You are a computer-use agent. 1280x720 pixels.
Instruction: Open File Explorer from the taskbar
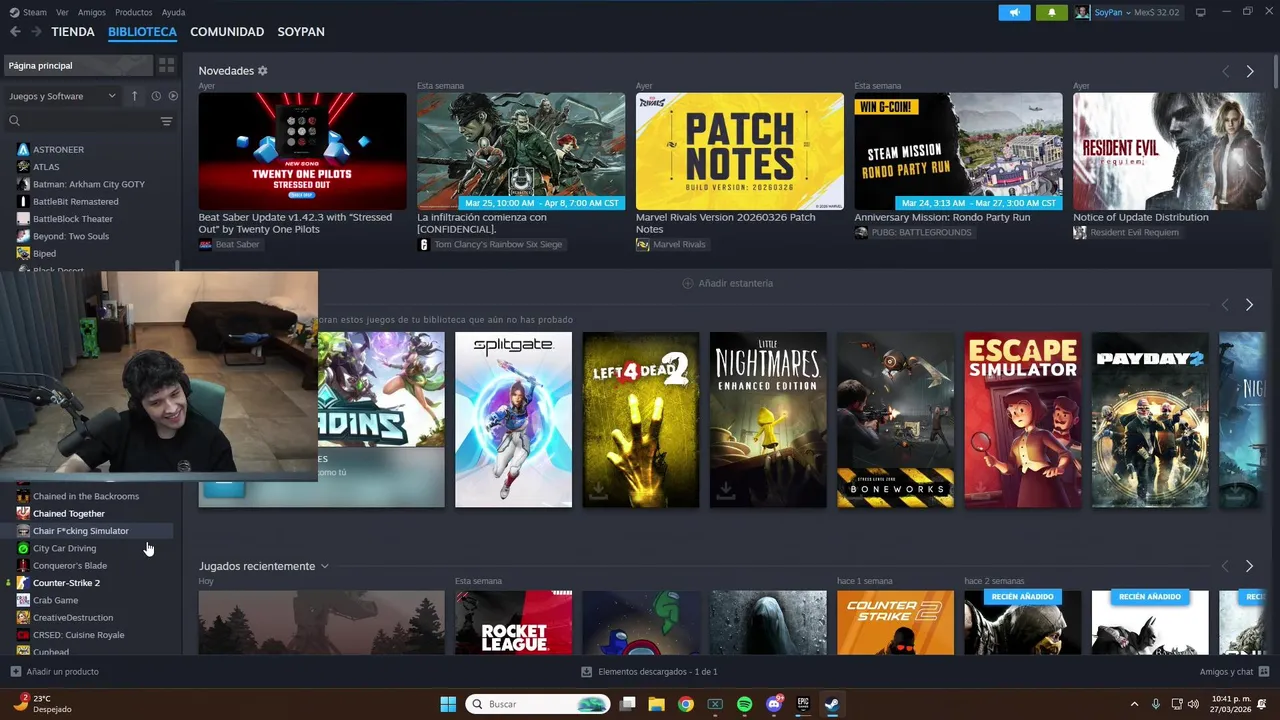click(x=656, y=704)
